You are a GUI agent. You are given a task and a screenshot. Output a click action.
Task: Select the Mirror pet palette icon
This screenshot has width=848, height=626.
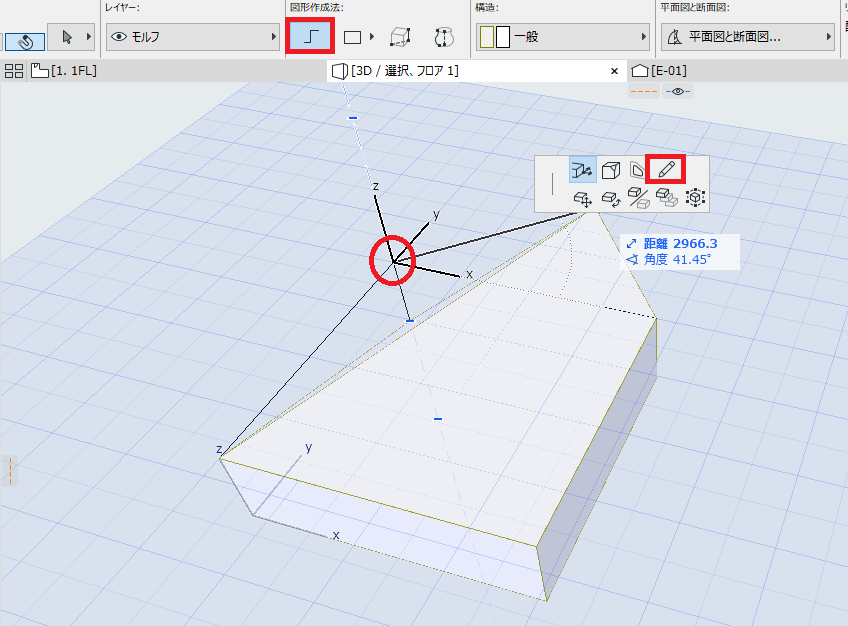tap(639, 198)
